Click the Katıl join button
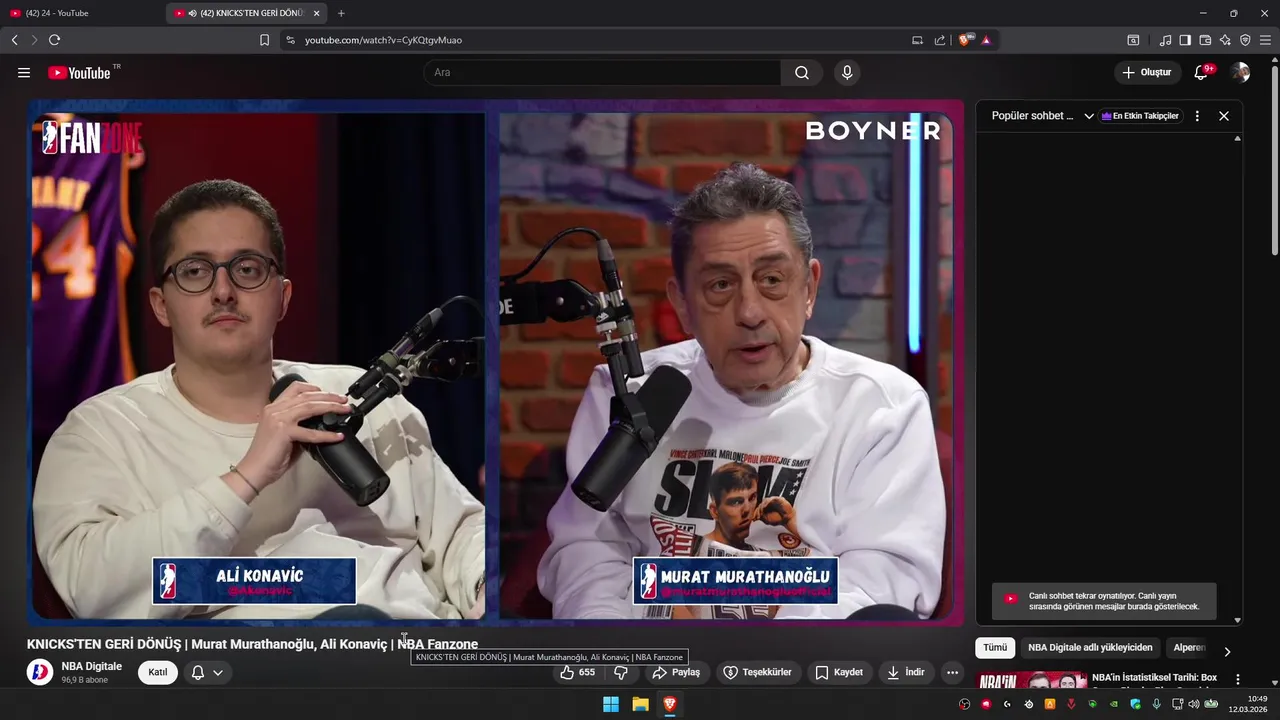The height and width of the screenshot is (720, 1280). pyautogui.click(x=158, y=672)
